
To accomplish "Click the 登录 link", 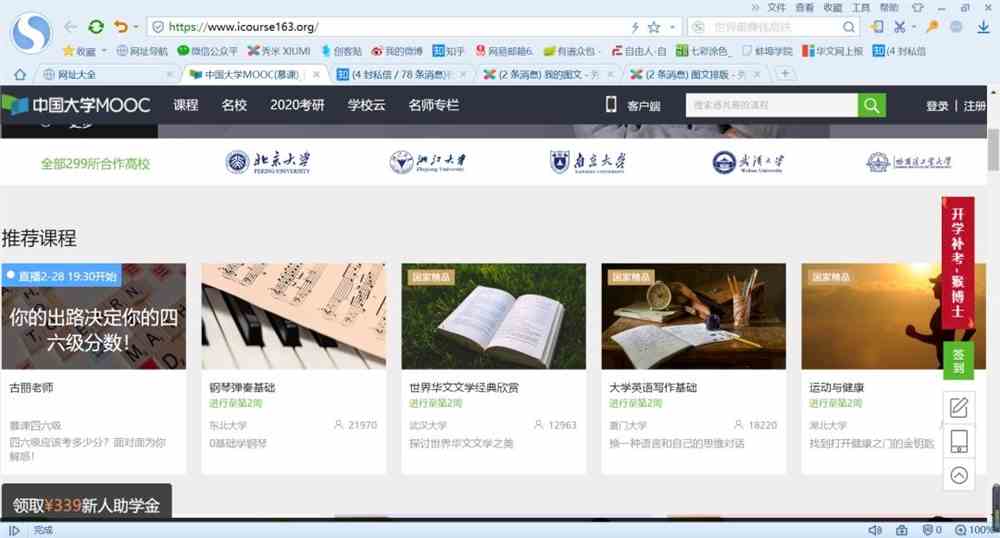I will tap(937, 106).
